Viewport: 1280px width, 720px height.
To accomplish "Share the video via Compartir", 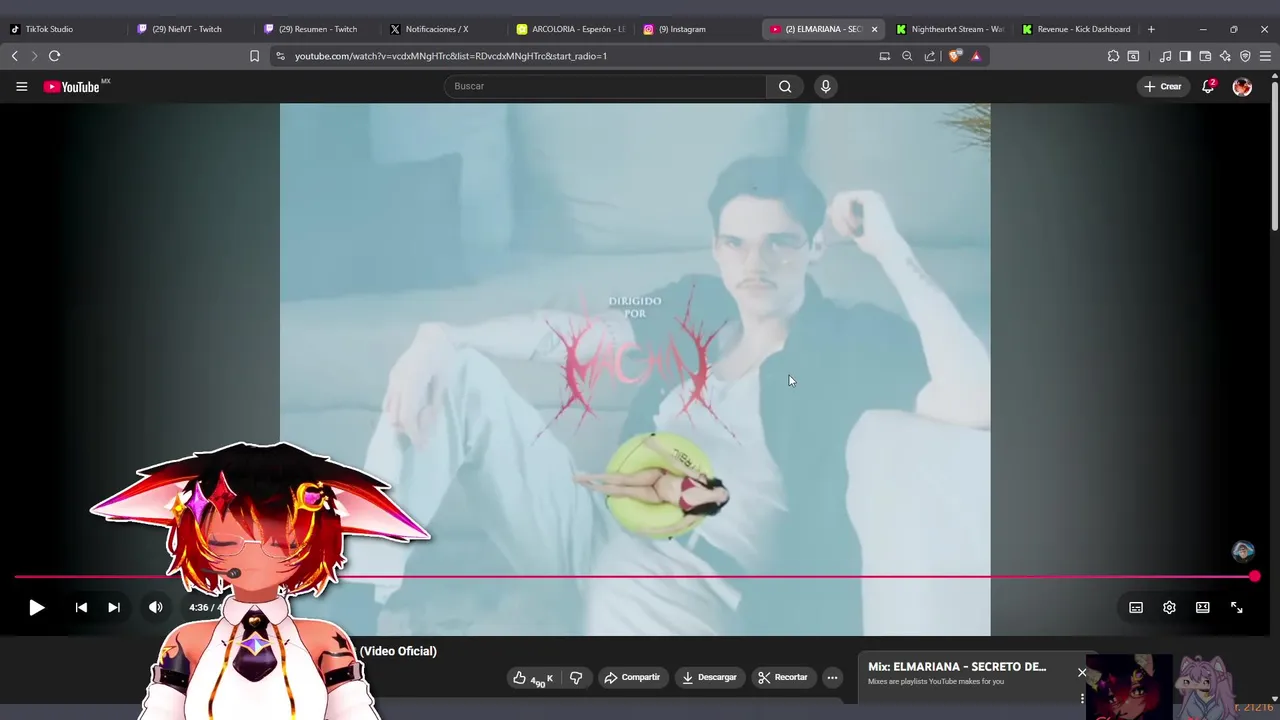I will 631,678.
